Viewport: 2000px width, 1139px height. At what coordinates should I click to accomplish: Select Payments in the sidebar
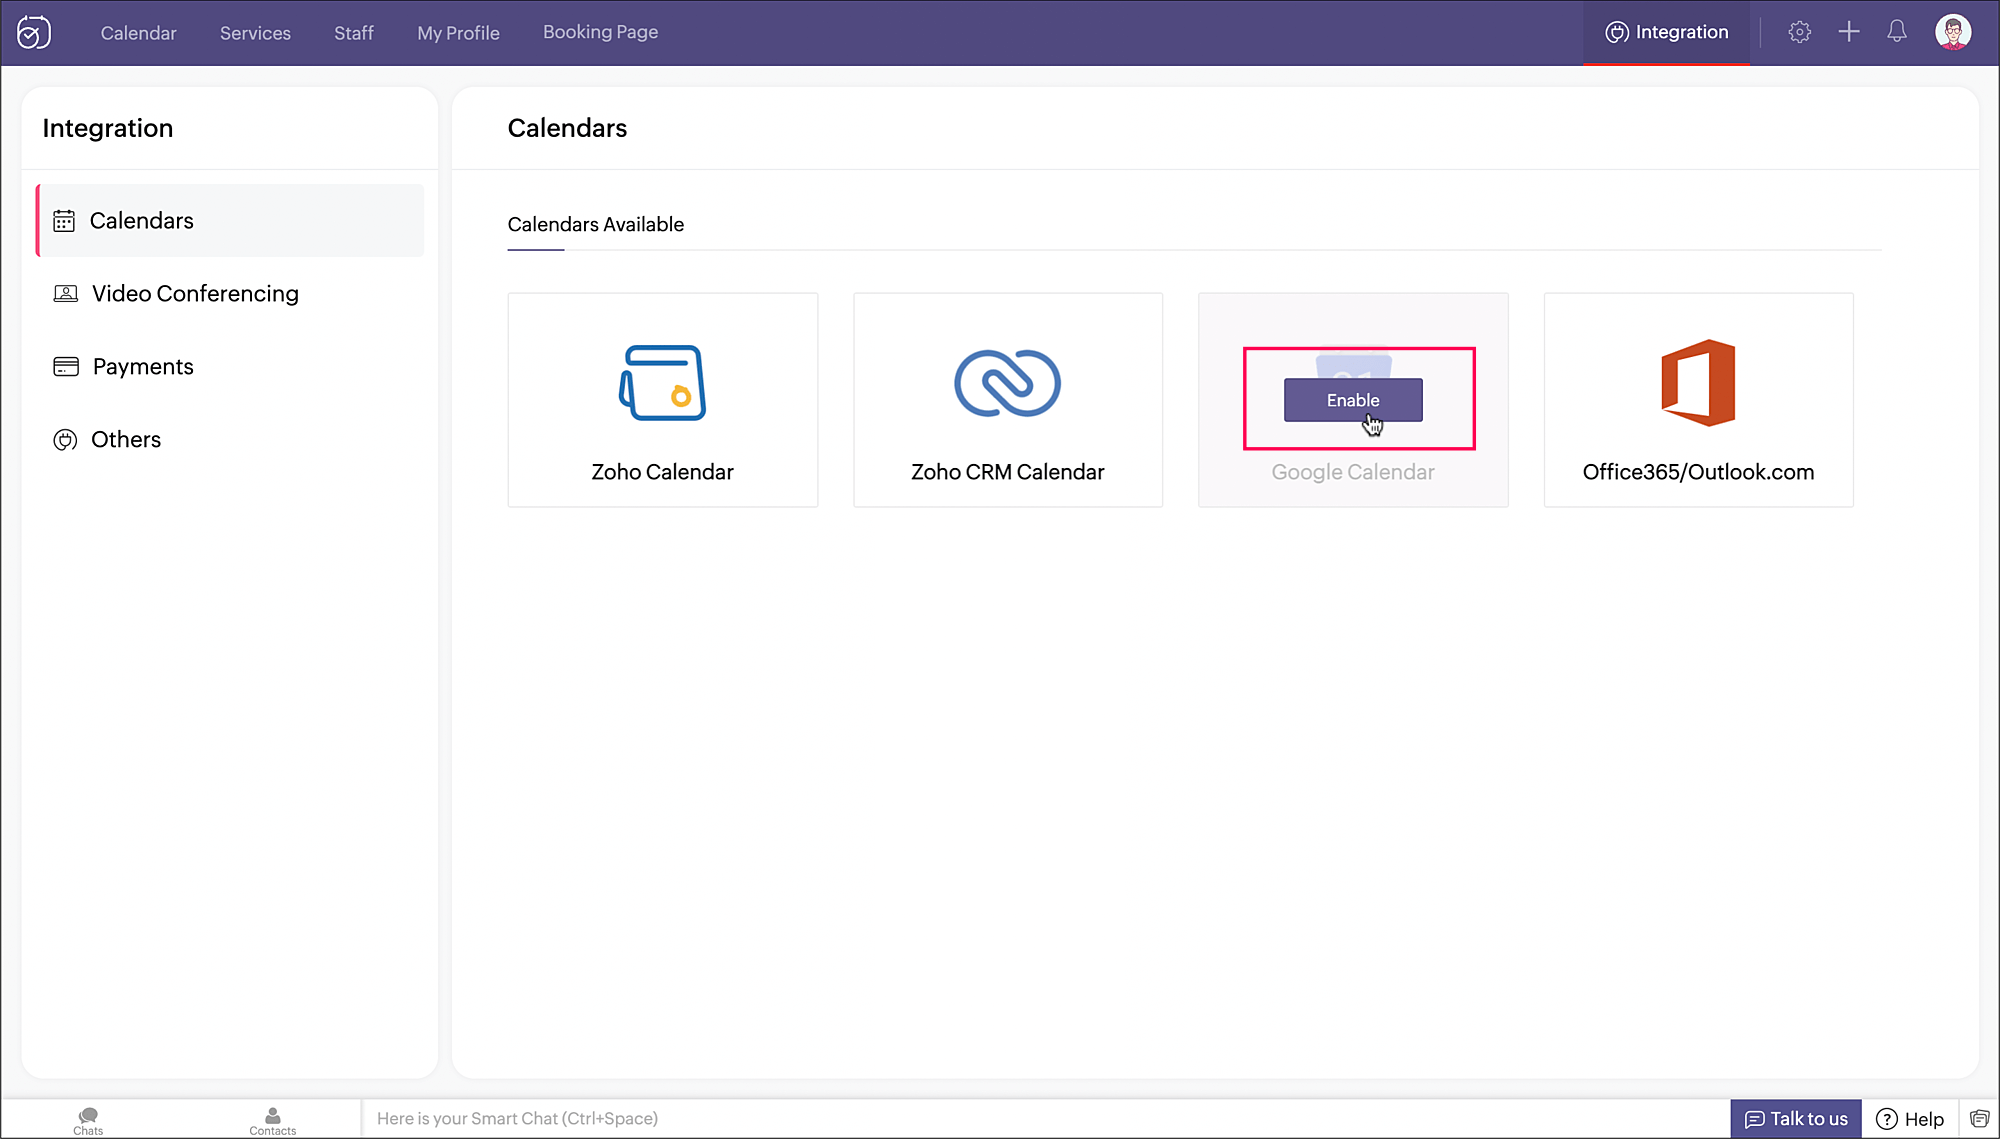(230, 367)
